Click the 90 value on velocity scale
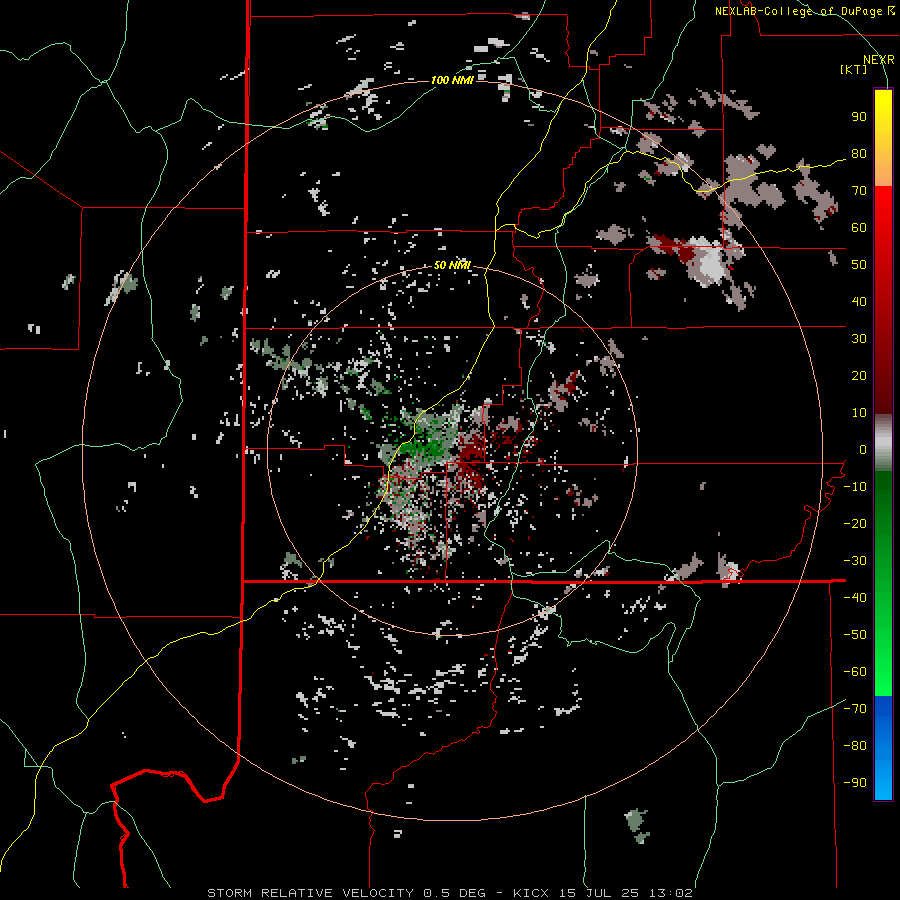This screenshot has width=900, height=900. tap(859, 117)
